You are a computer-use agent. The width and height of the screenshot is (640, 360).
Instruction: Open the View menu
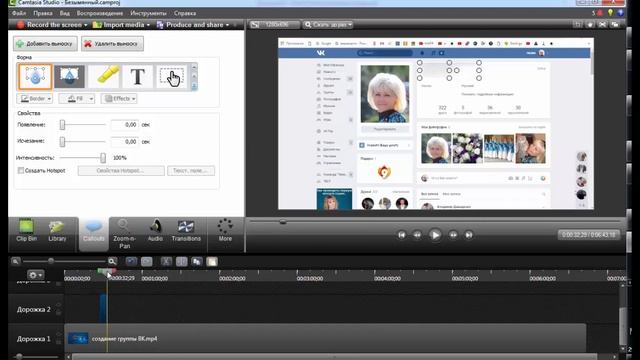pos(64,13)
